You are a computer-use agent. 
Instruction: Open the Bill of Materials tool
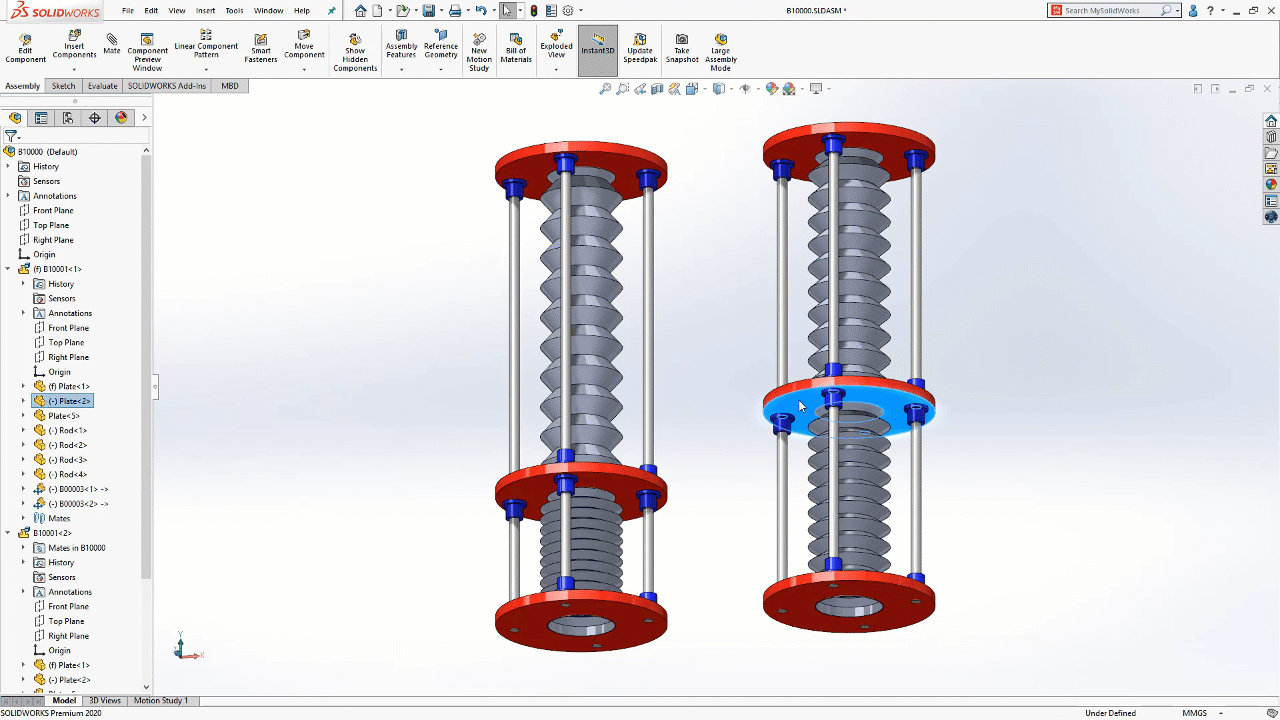click(516, 48)
